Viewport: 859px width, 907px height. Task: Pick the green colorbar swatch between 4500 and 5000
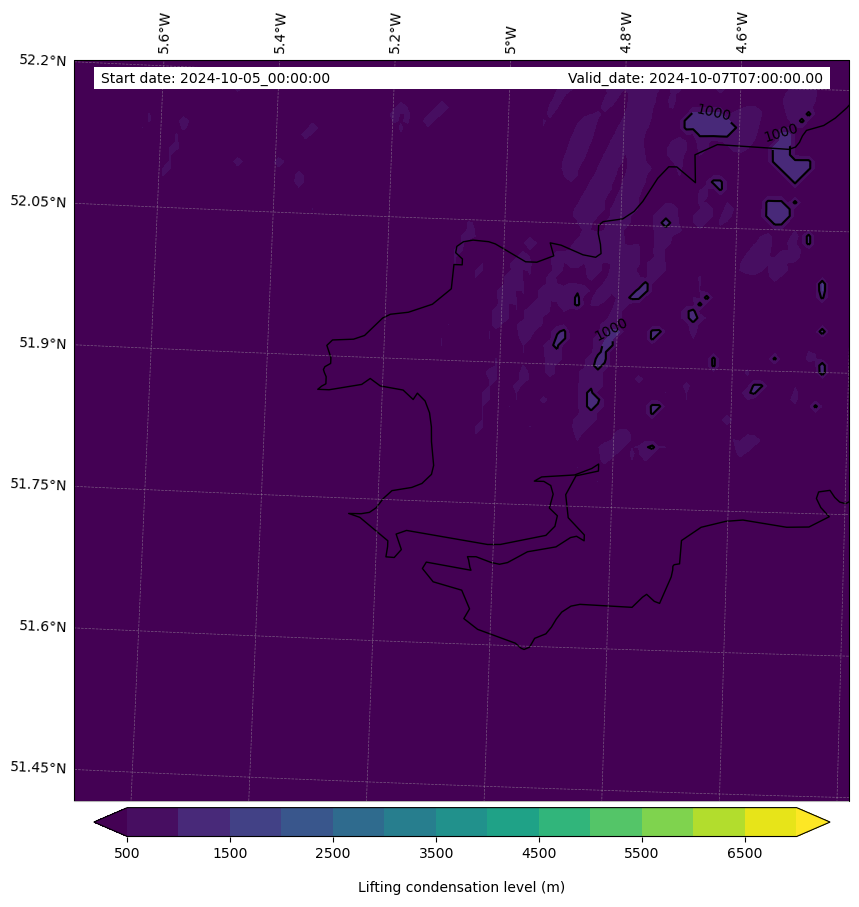564,822
